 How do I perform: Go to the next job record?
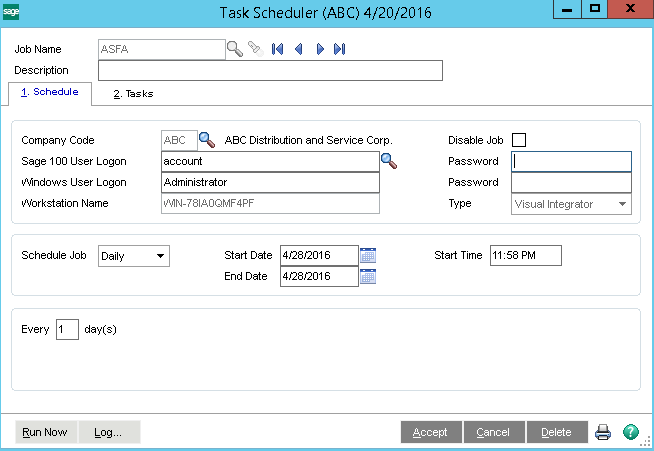pyautogui.click(x=320, y=48)
